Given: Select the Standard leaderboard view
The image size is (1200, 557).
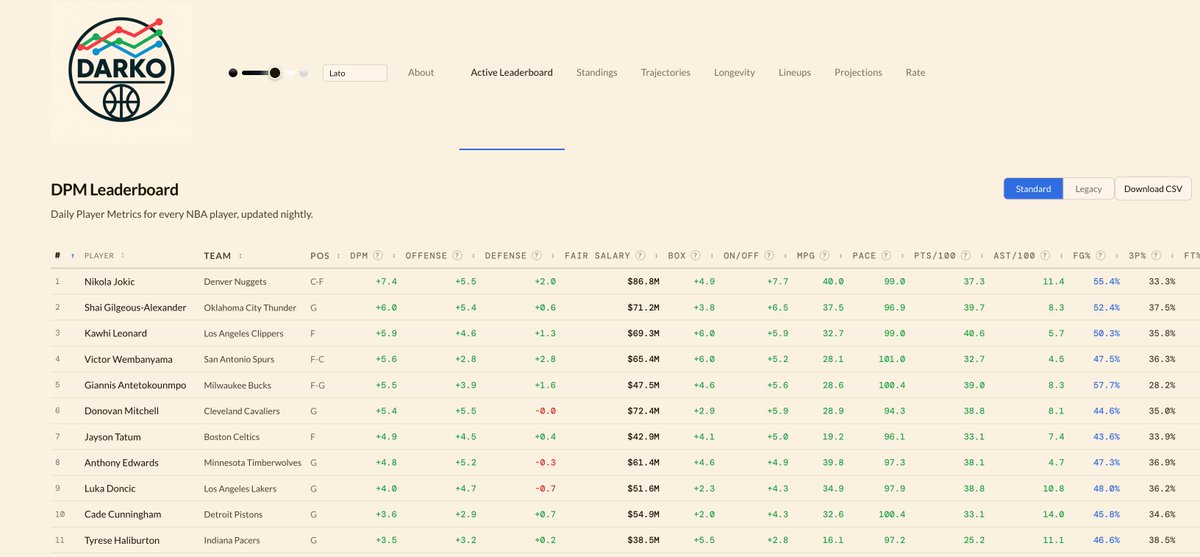Looking at the screenshot, I should click(1033, 188).
